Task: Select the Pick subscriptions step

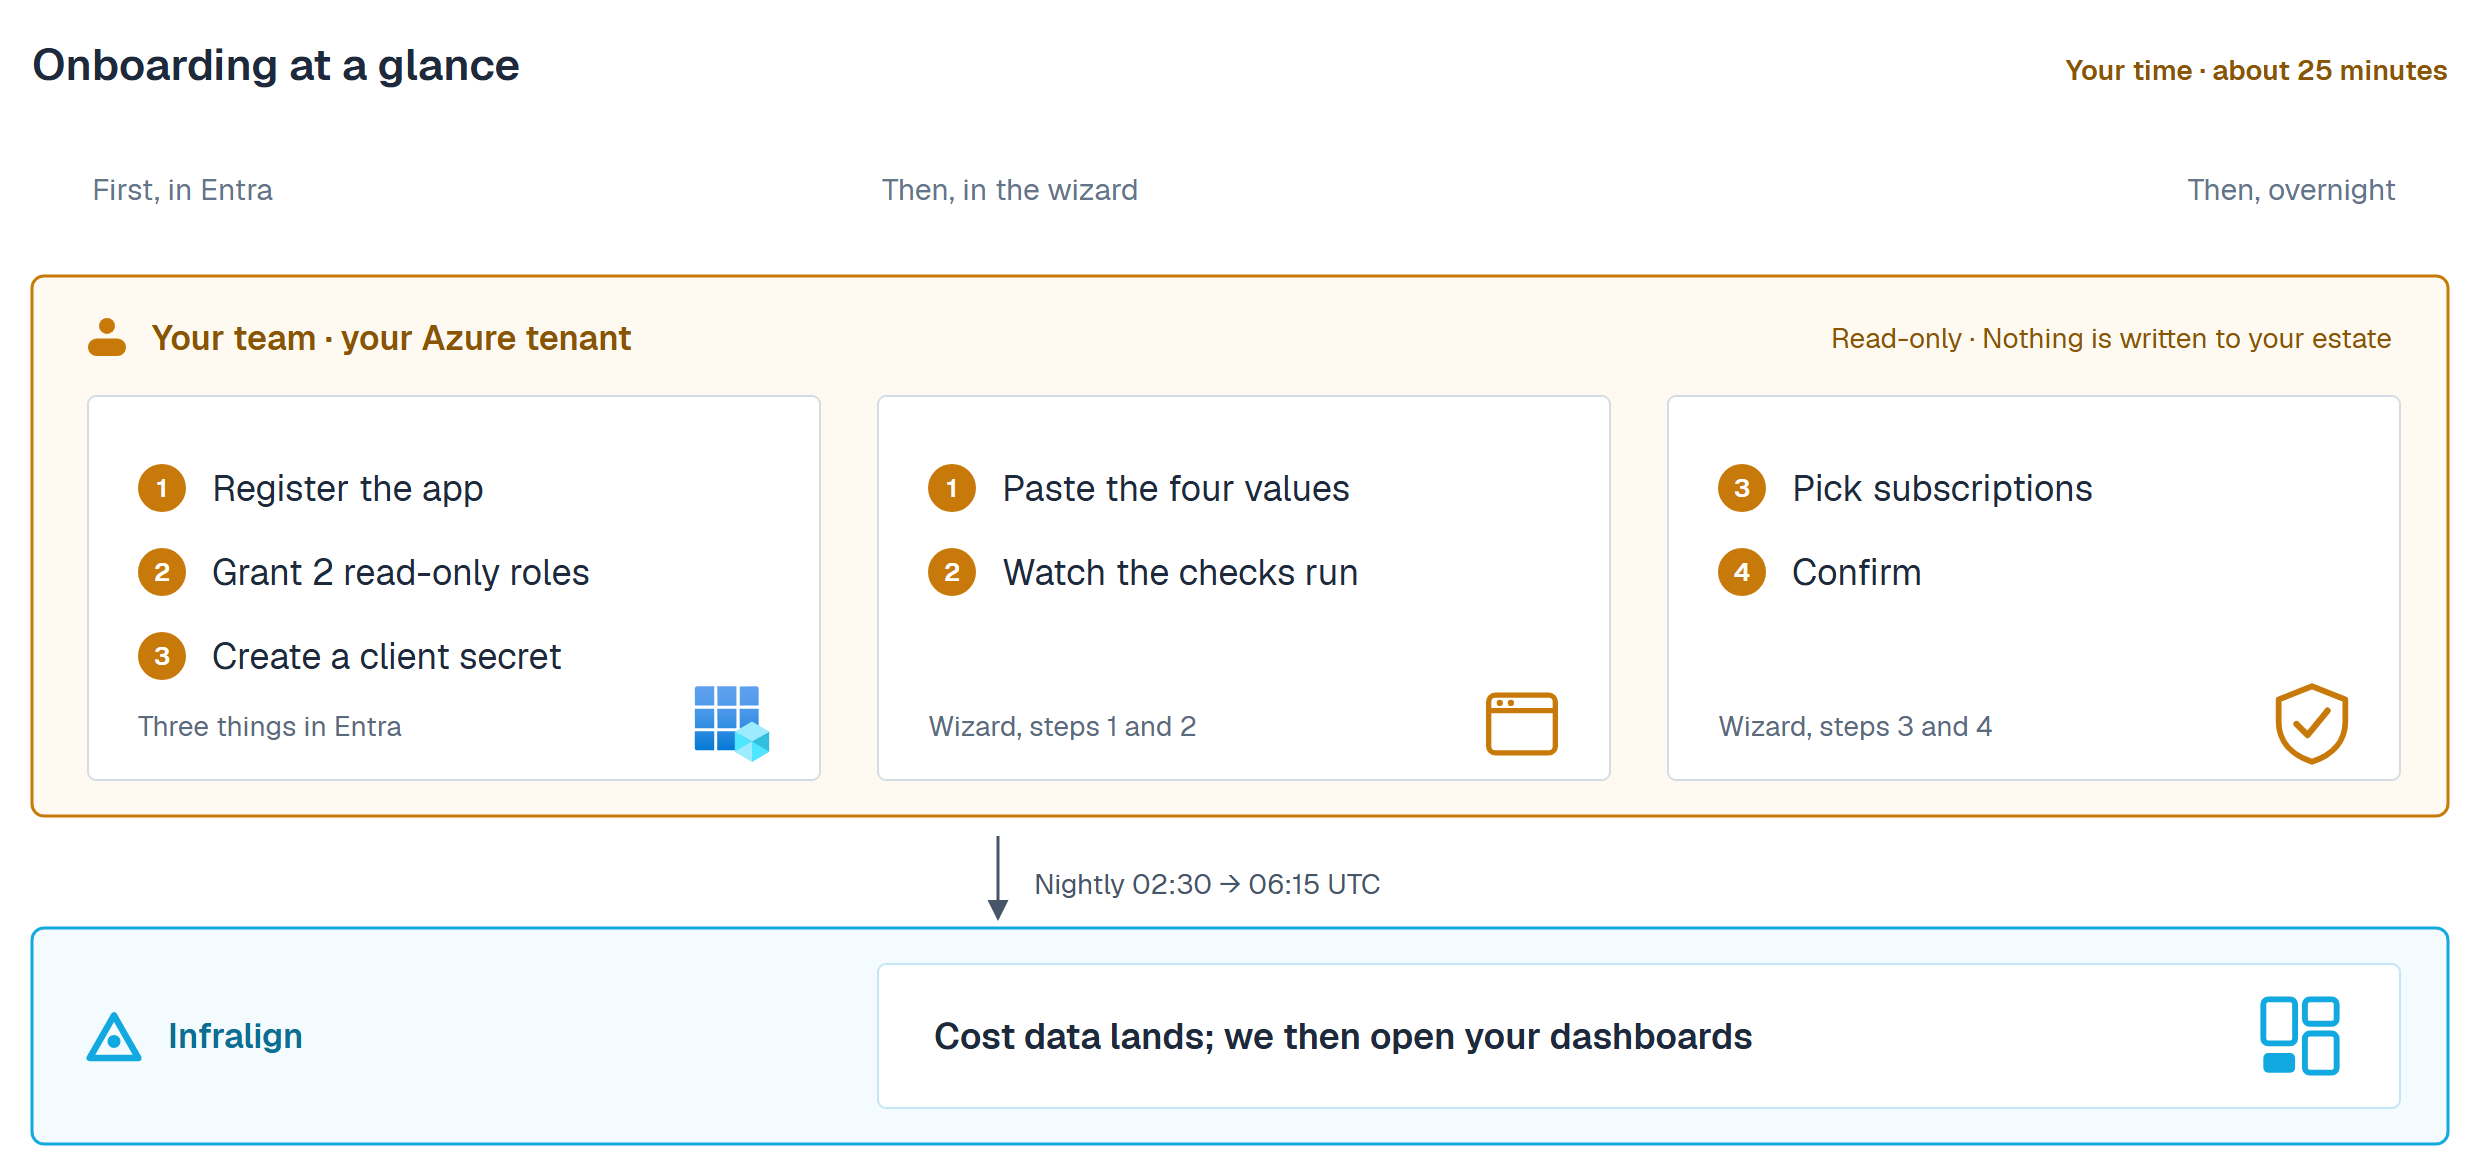Action: pos(1905,489)
